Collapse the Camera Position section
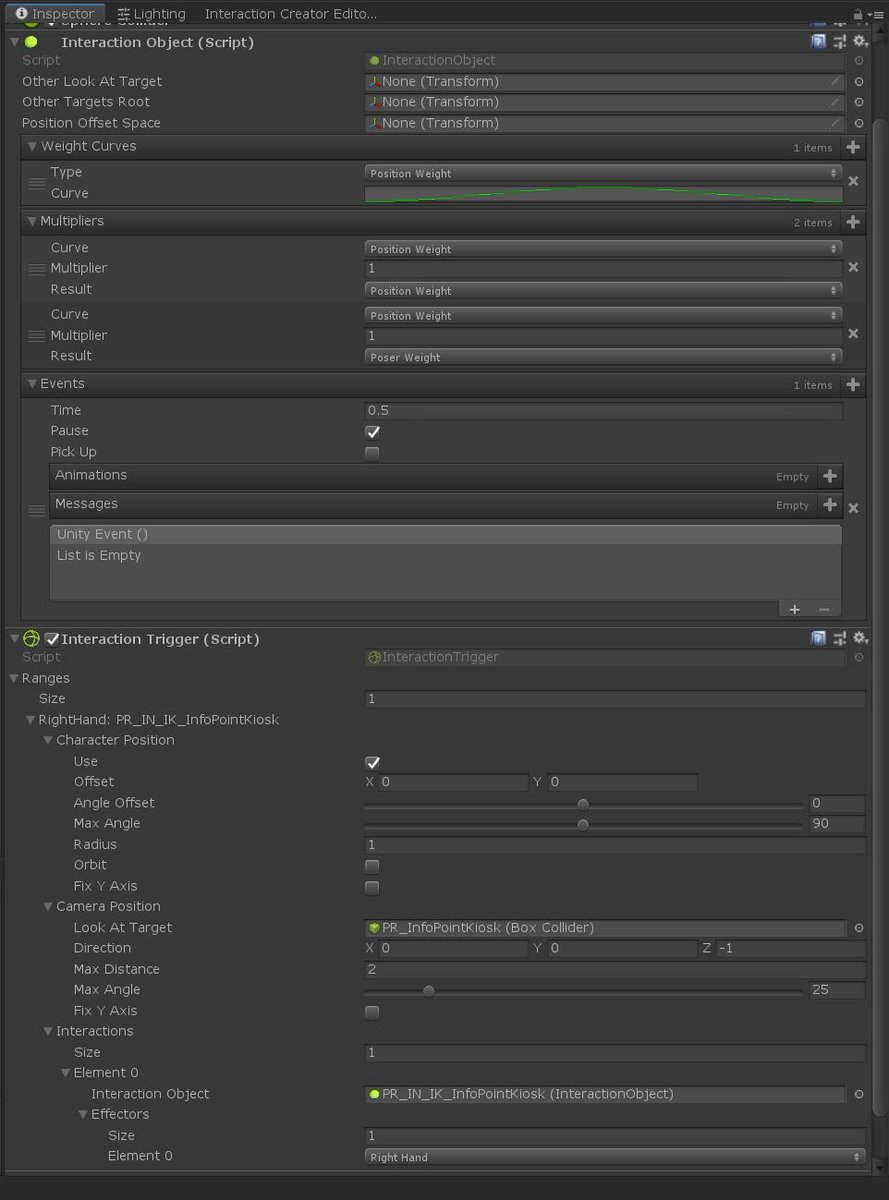Screen dimensions: 889x1200 pyautogui.click(x=48, y=906)
